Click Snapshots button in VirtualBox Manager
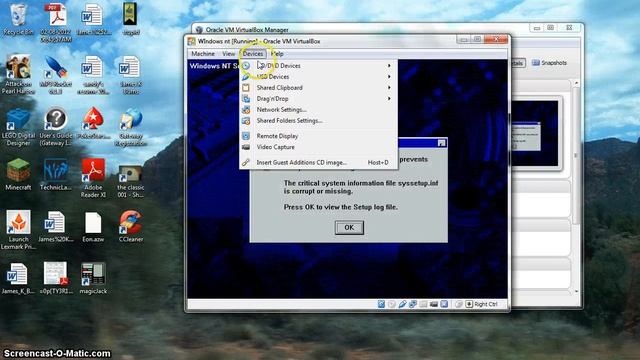The width and height of the screenshot is (640, 360). click(549, 63)
